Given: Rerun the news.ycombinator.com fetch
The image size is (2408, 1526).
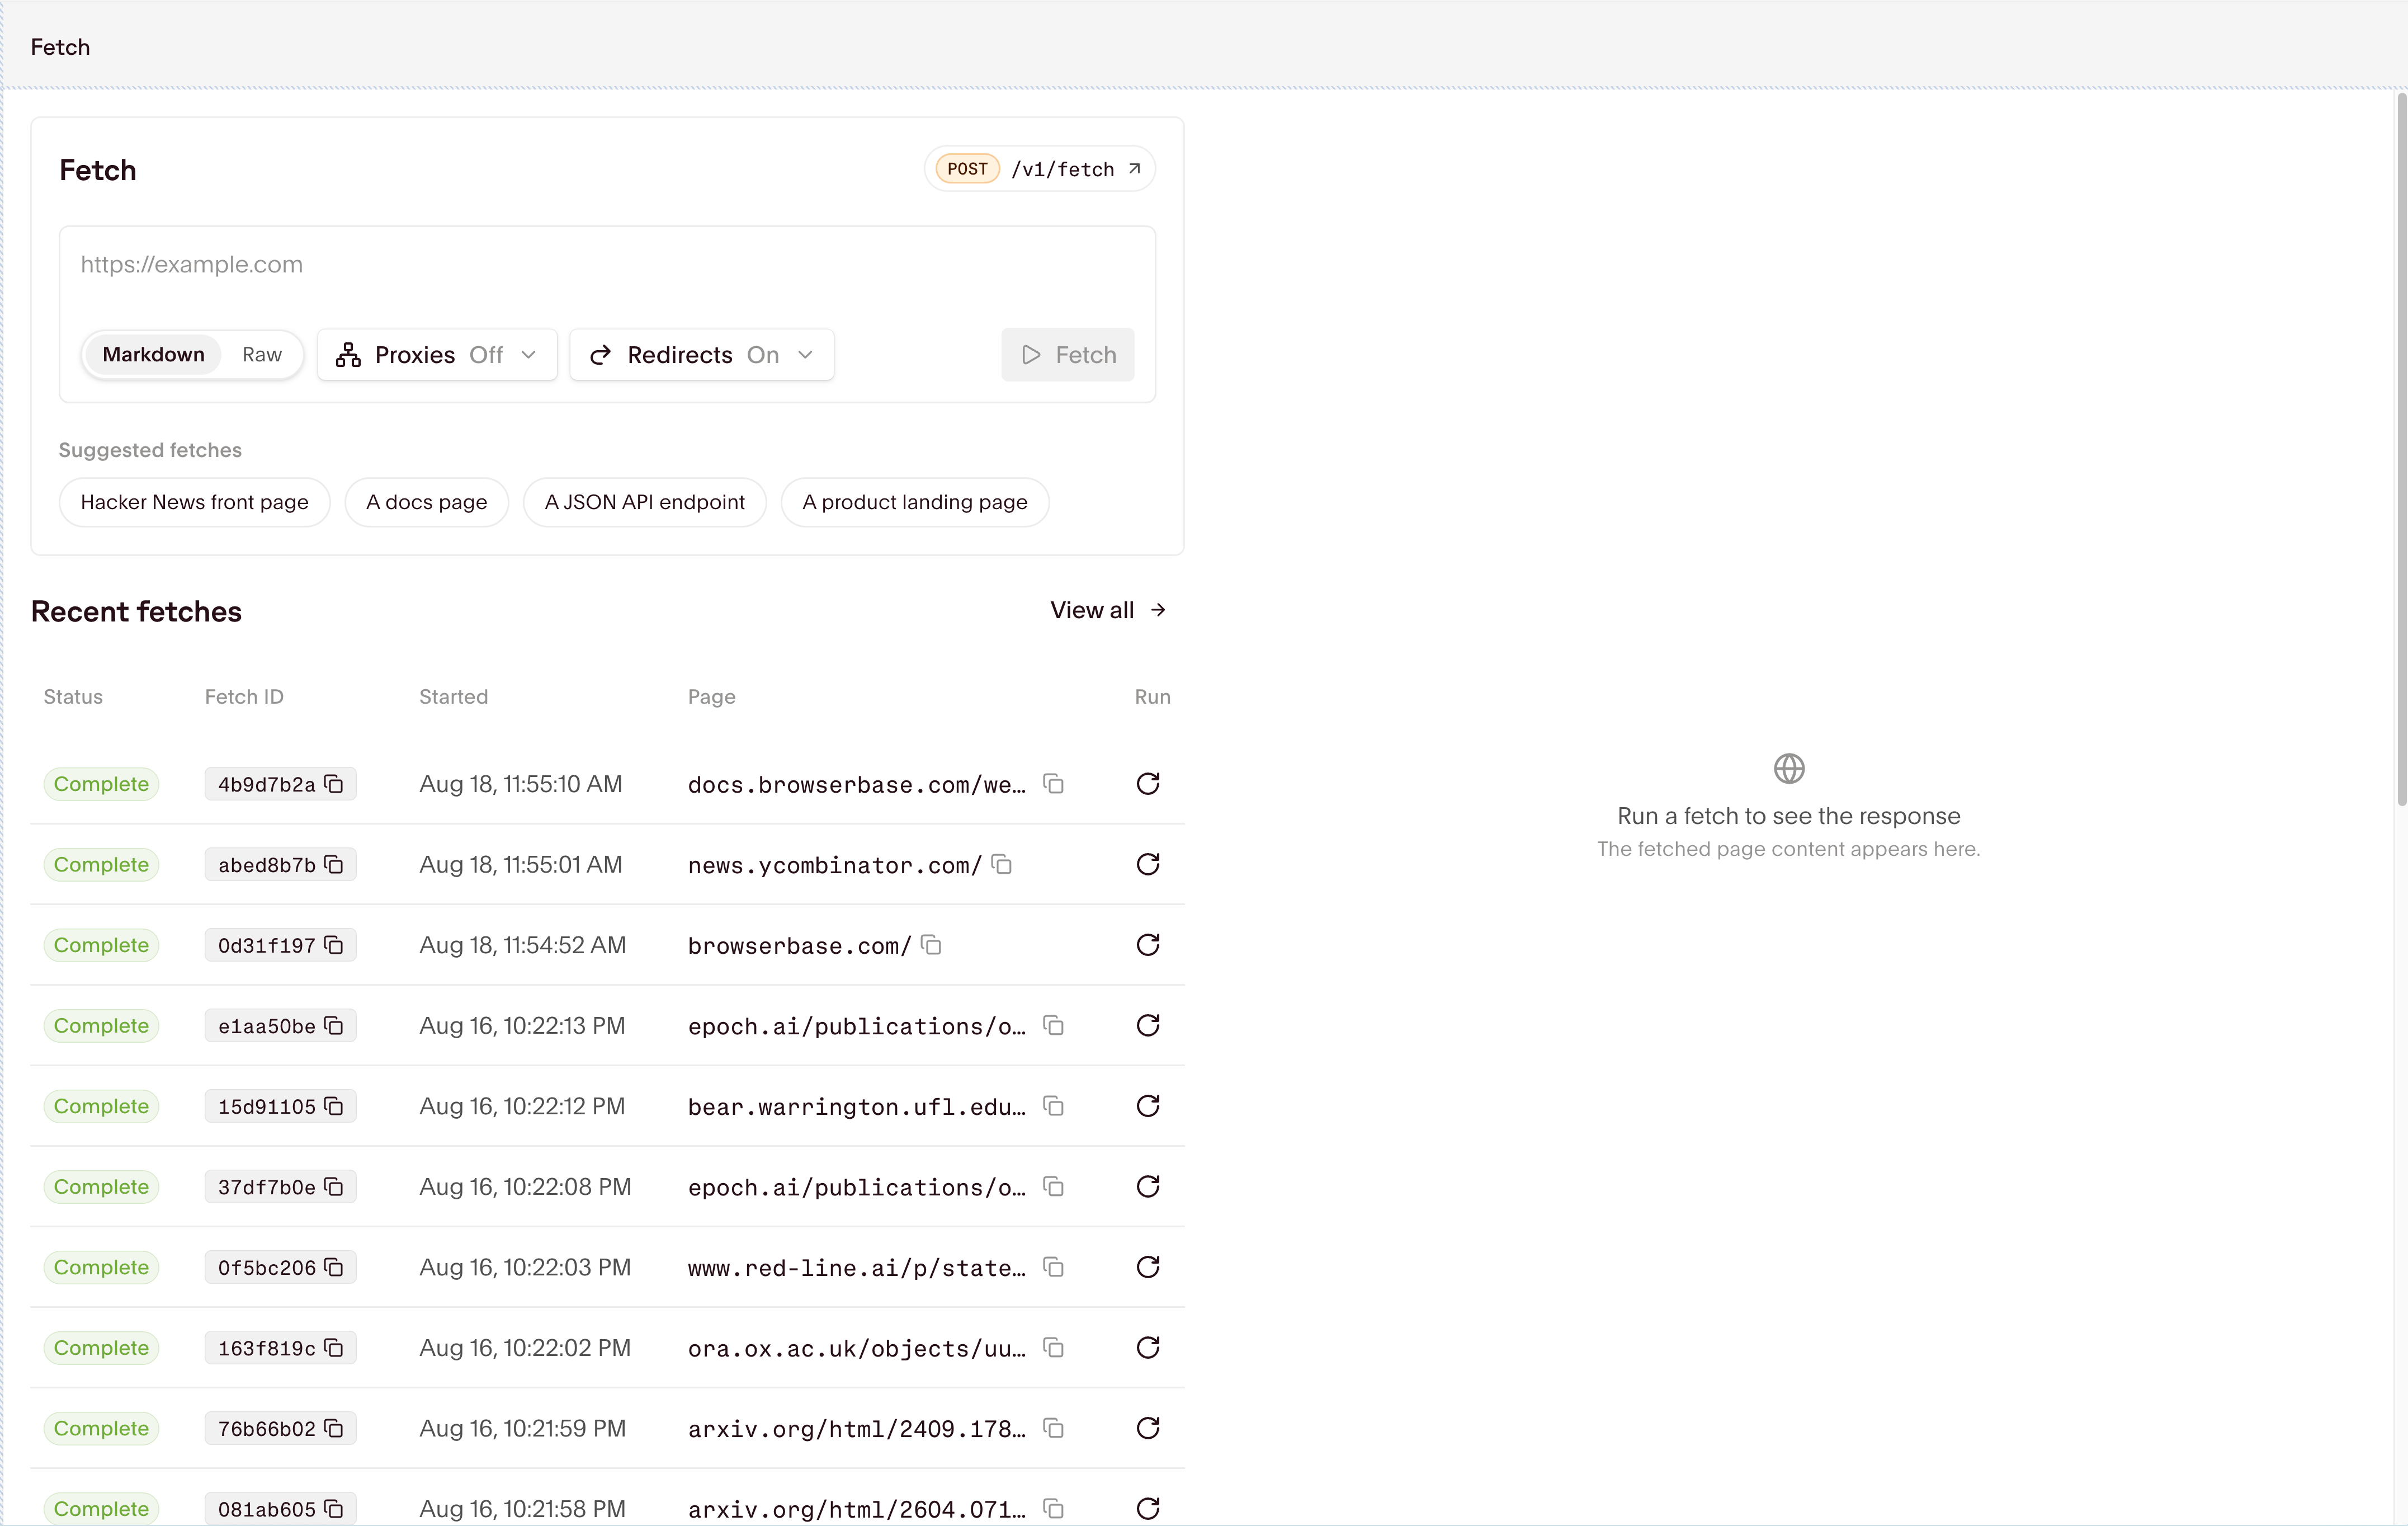Looking at the screenshot, I should 1148,865.
